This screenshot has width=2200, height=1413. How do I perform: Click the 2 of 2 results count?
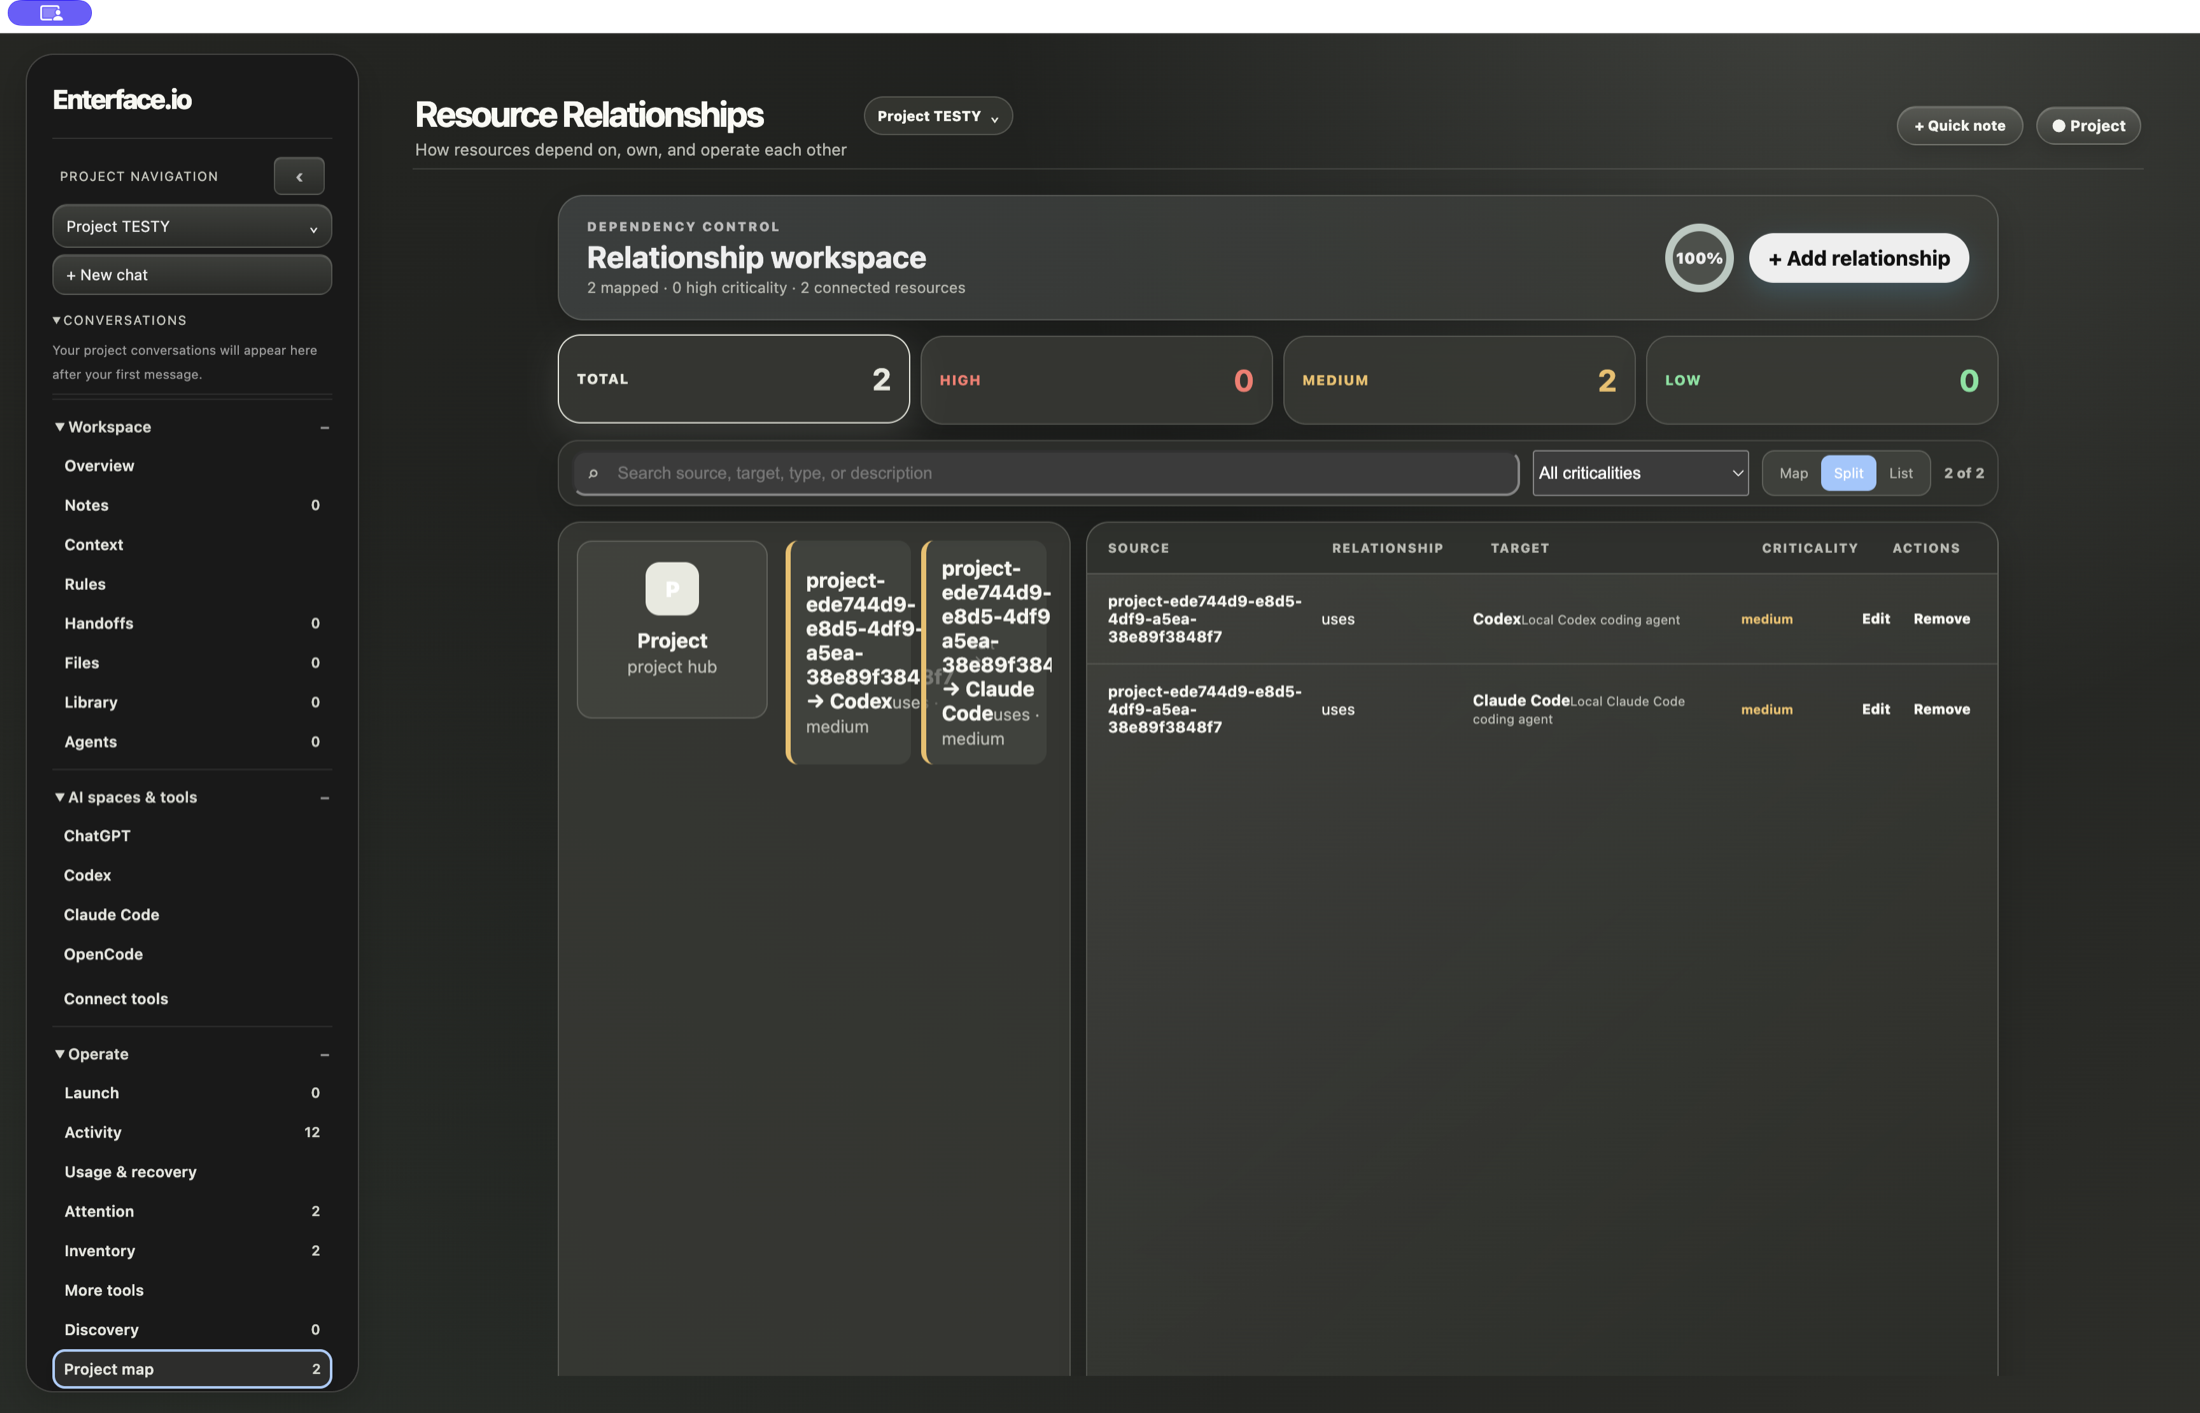pyautogui.click(x=1964, y=473)
